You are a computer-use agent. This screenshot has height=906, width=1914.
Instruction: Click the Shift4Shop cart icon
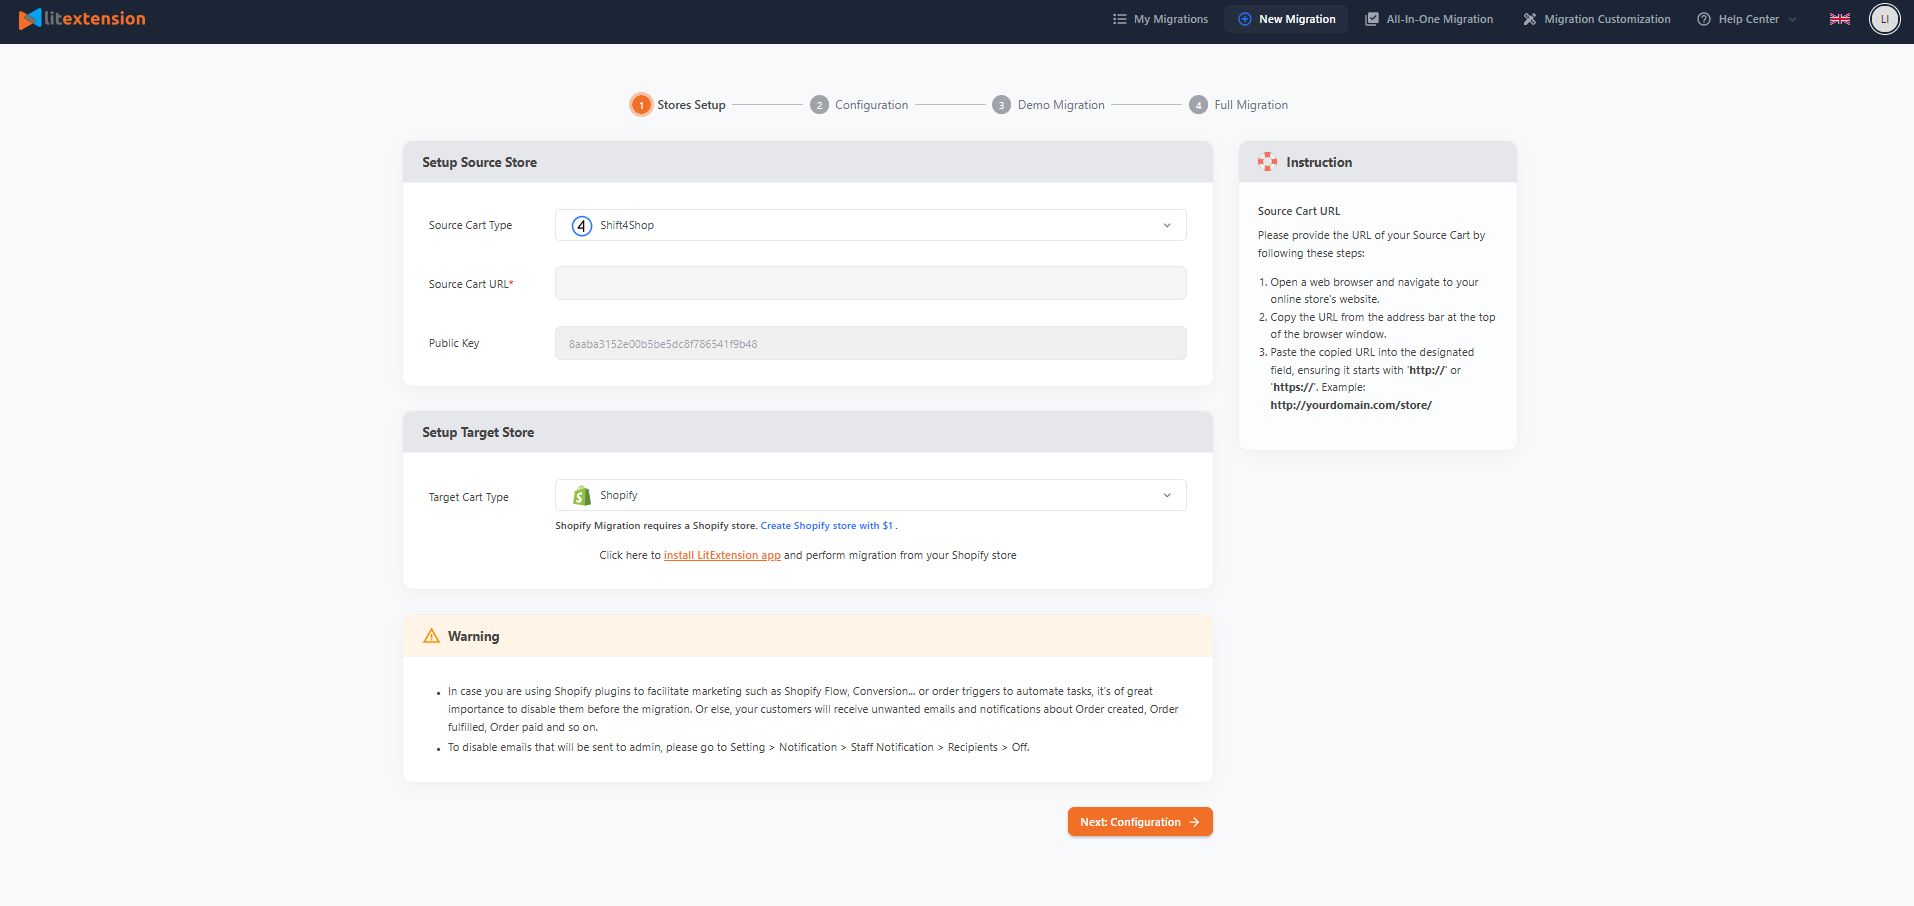tap(582, 226)
